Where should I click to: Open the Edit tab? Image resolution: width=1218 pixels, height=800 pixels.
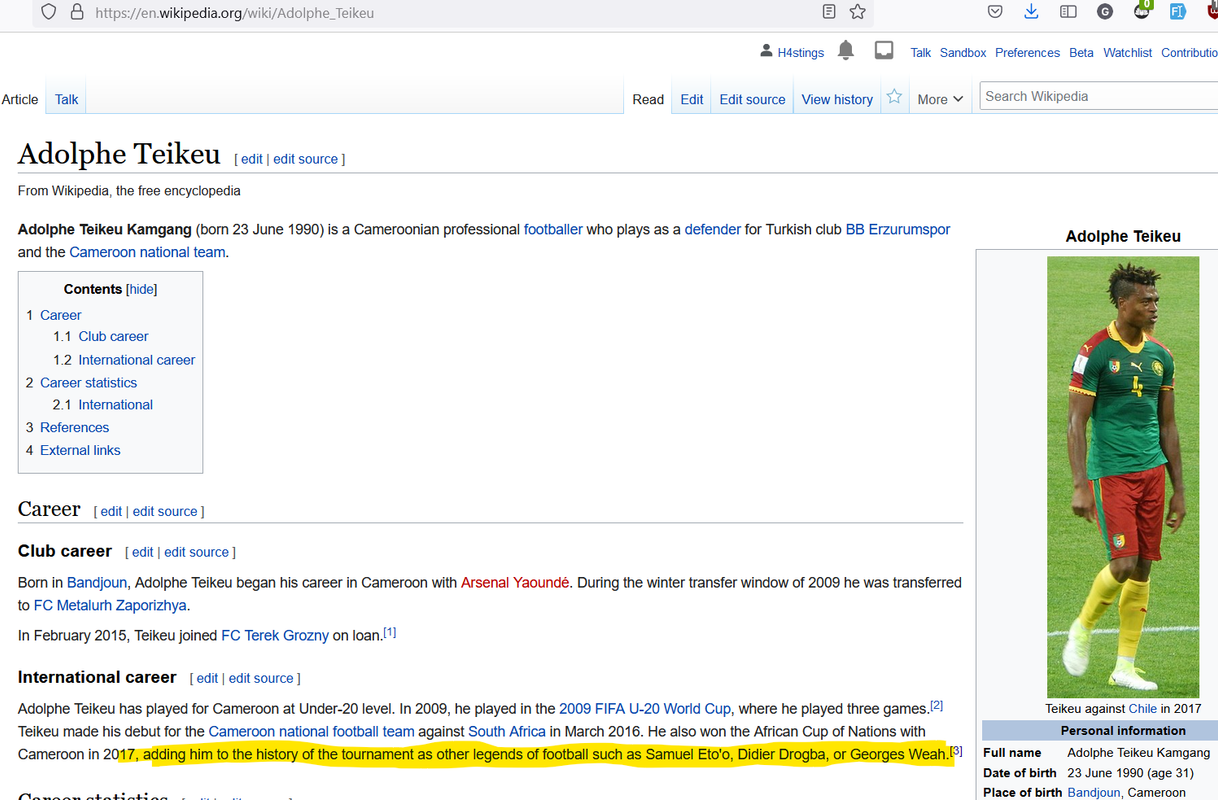(692, 99)
